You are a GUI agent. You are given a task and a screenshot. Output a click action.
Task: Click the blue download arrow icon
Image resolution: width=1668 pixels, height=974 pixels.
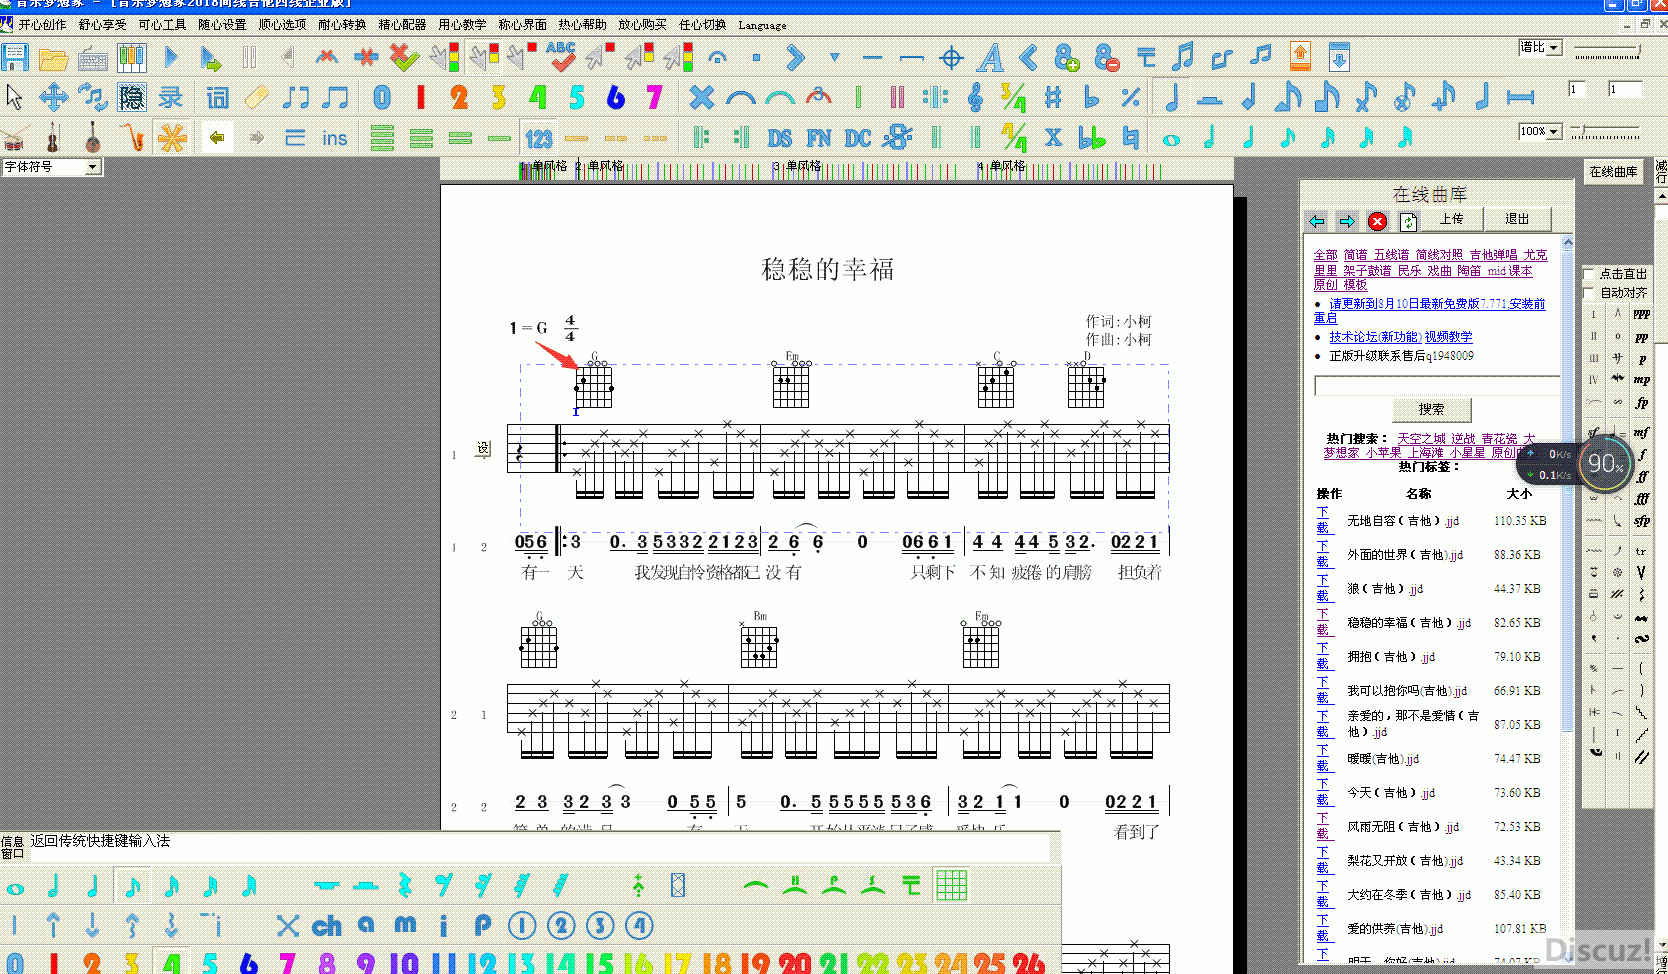(1339, 57)
